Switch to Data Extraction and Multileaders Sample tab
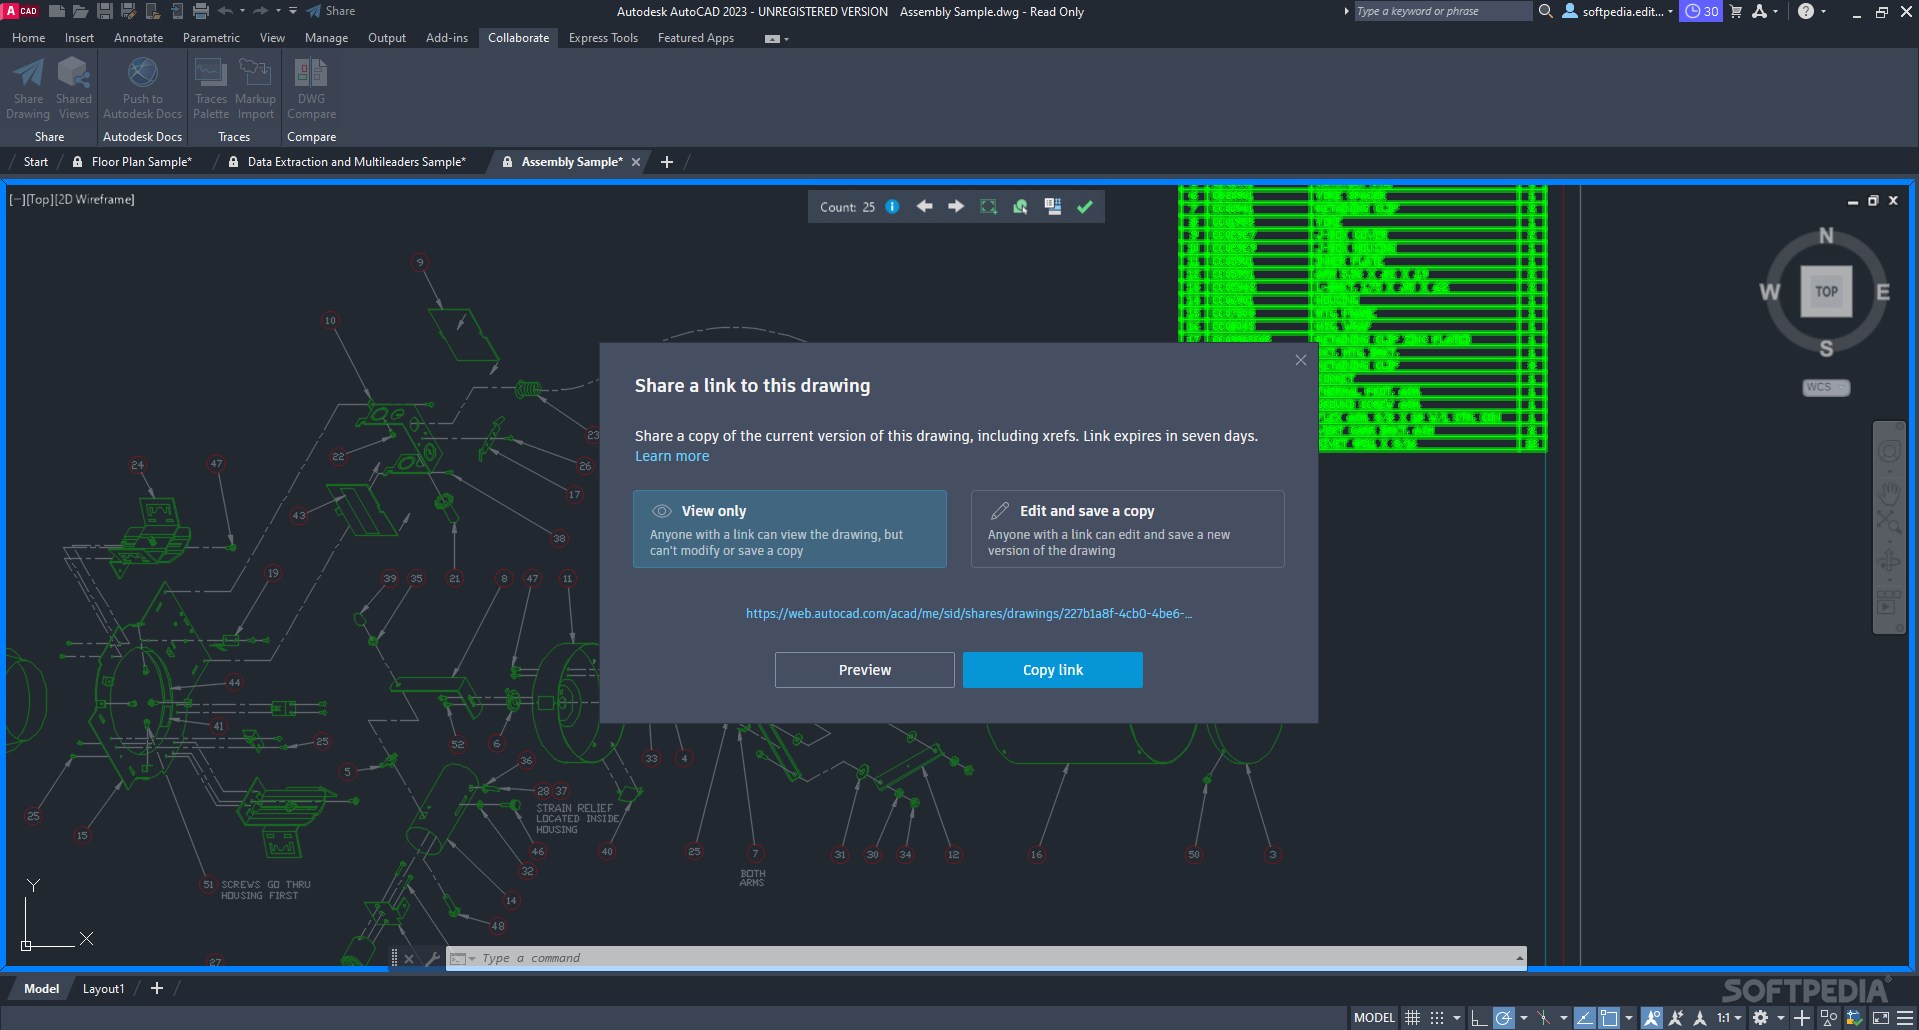Screen dimensions: 1919x1030 pos(356,161)
